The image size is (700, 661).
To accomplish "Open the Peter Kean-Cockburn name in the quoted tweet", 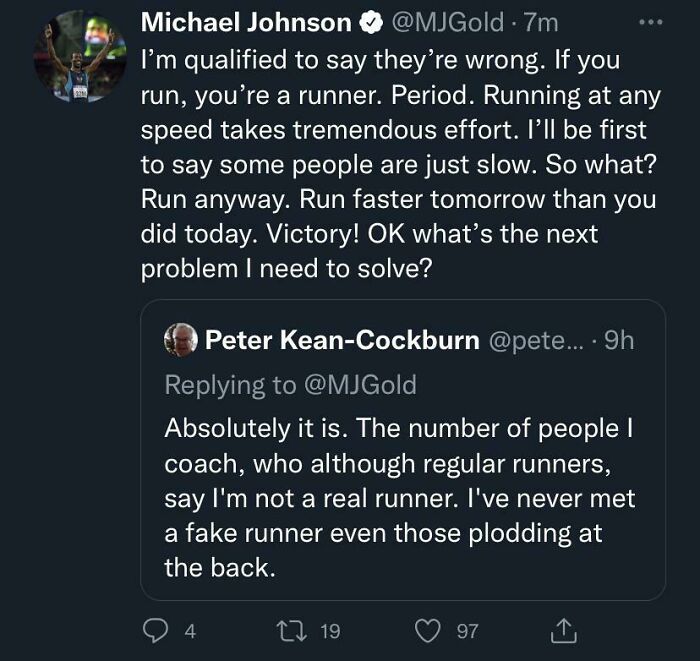I will pyautogui.click(x=342, y=340).
